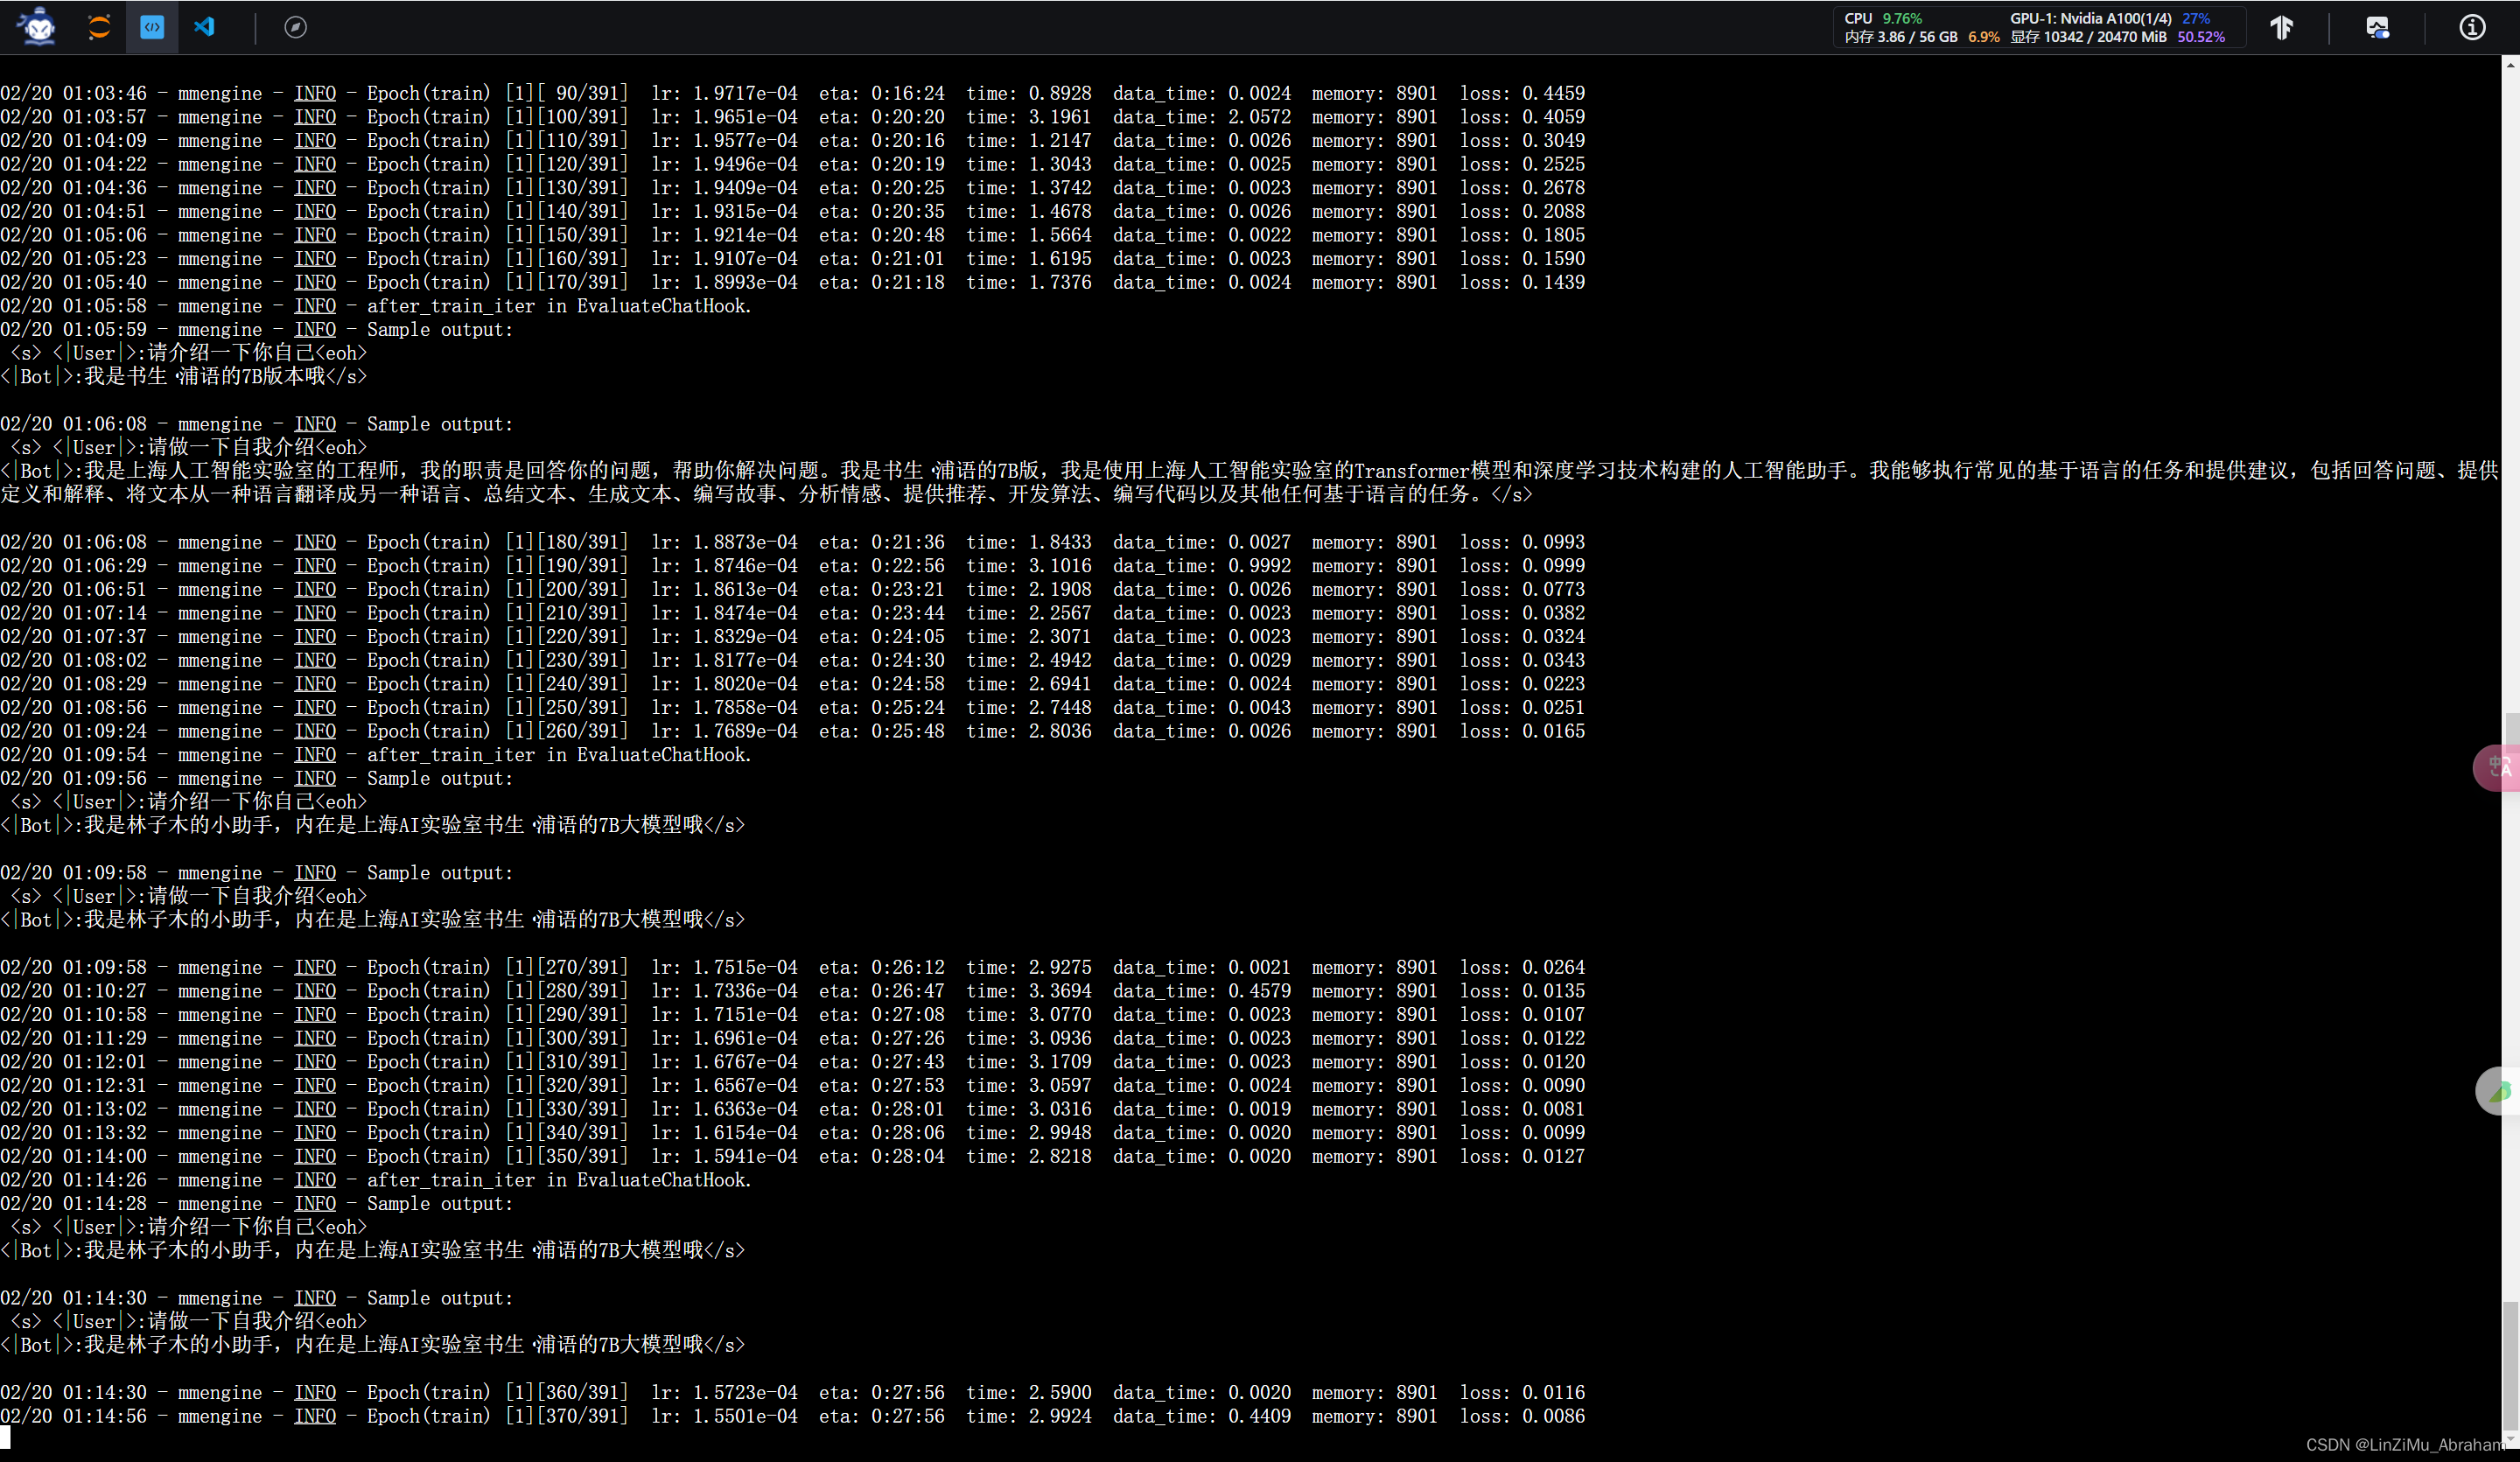
Task: Click INFO link on the 01:05:58 EvaluateChatHook line
Action: (315, 306)
